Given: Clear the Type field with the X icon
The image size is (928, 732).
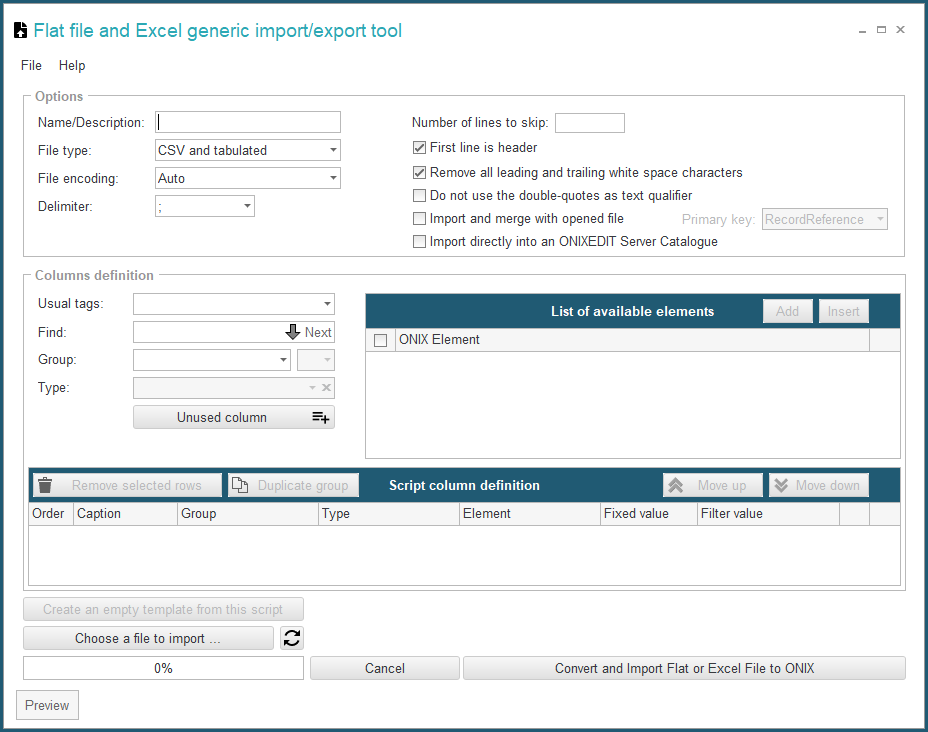Looking at the screenshot, I should [326, 388].
